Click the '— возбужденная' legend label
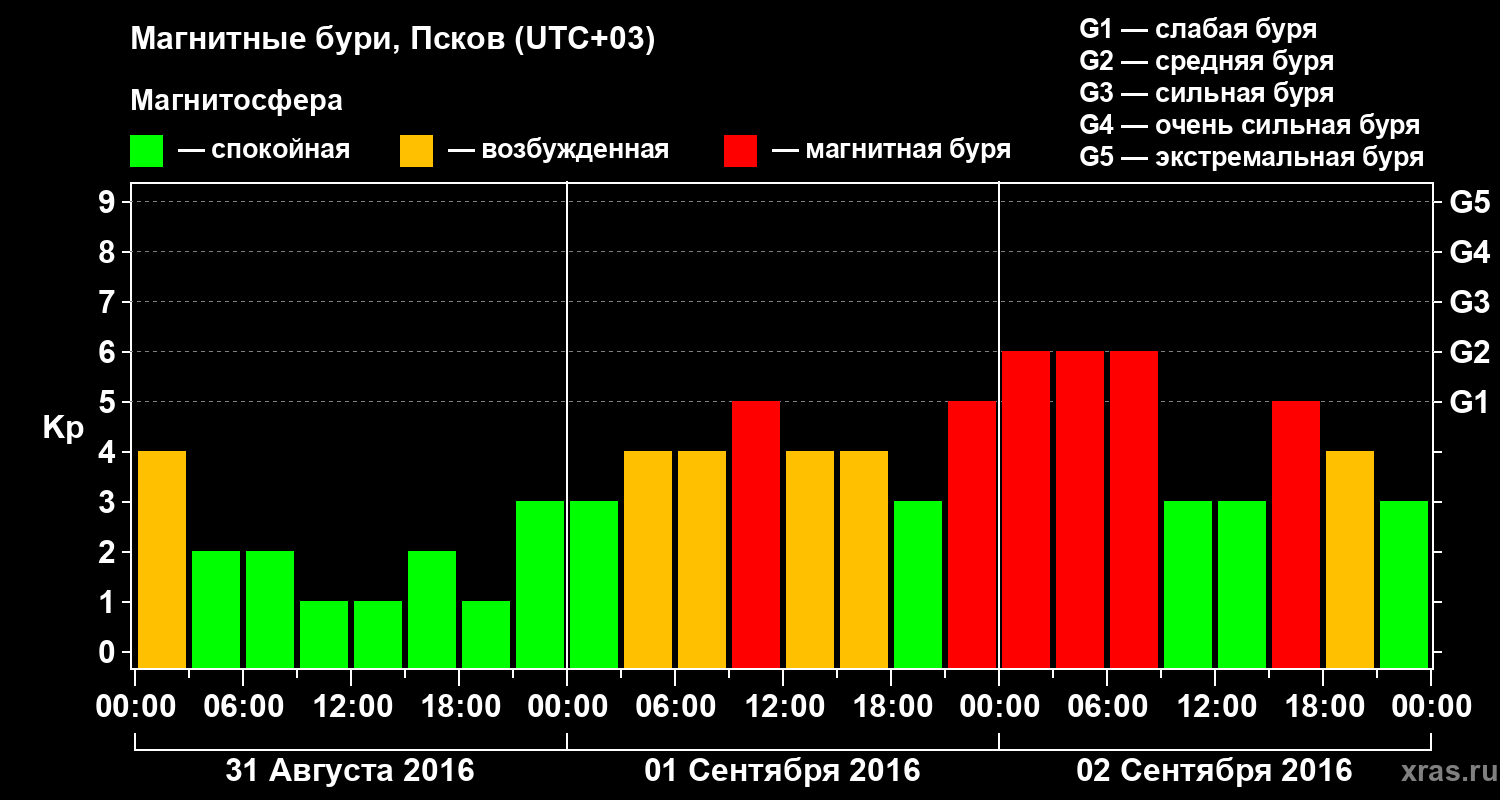This screenshot has height=800, width=1500. (x=558, y=150)
